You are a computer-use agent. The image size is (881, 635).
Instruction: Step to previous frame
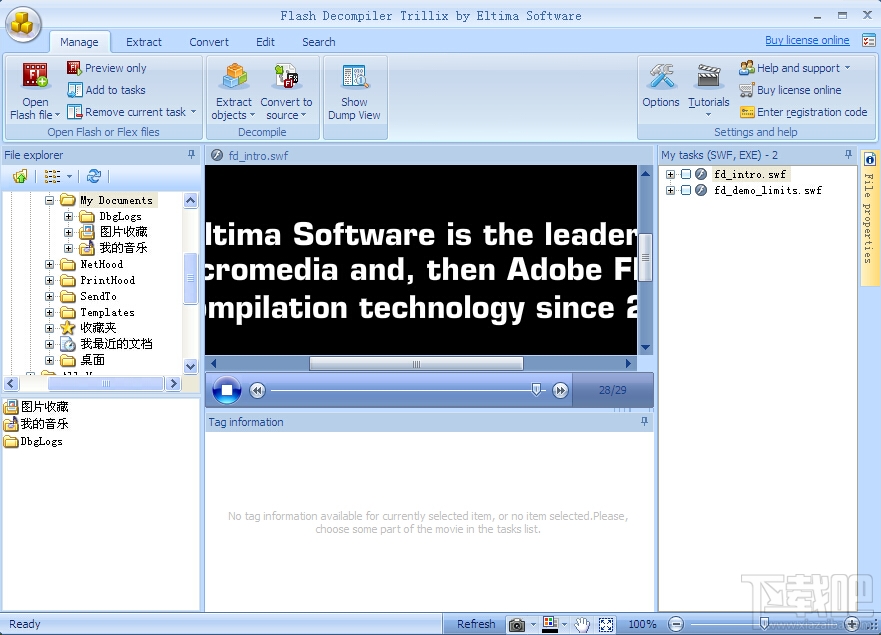257,390
